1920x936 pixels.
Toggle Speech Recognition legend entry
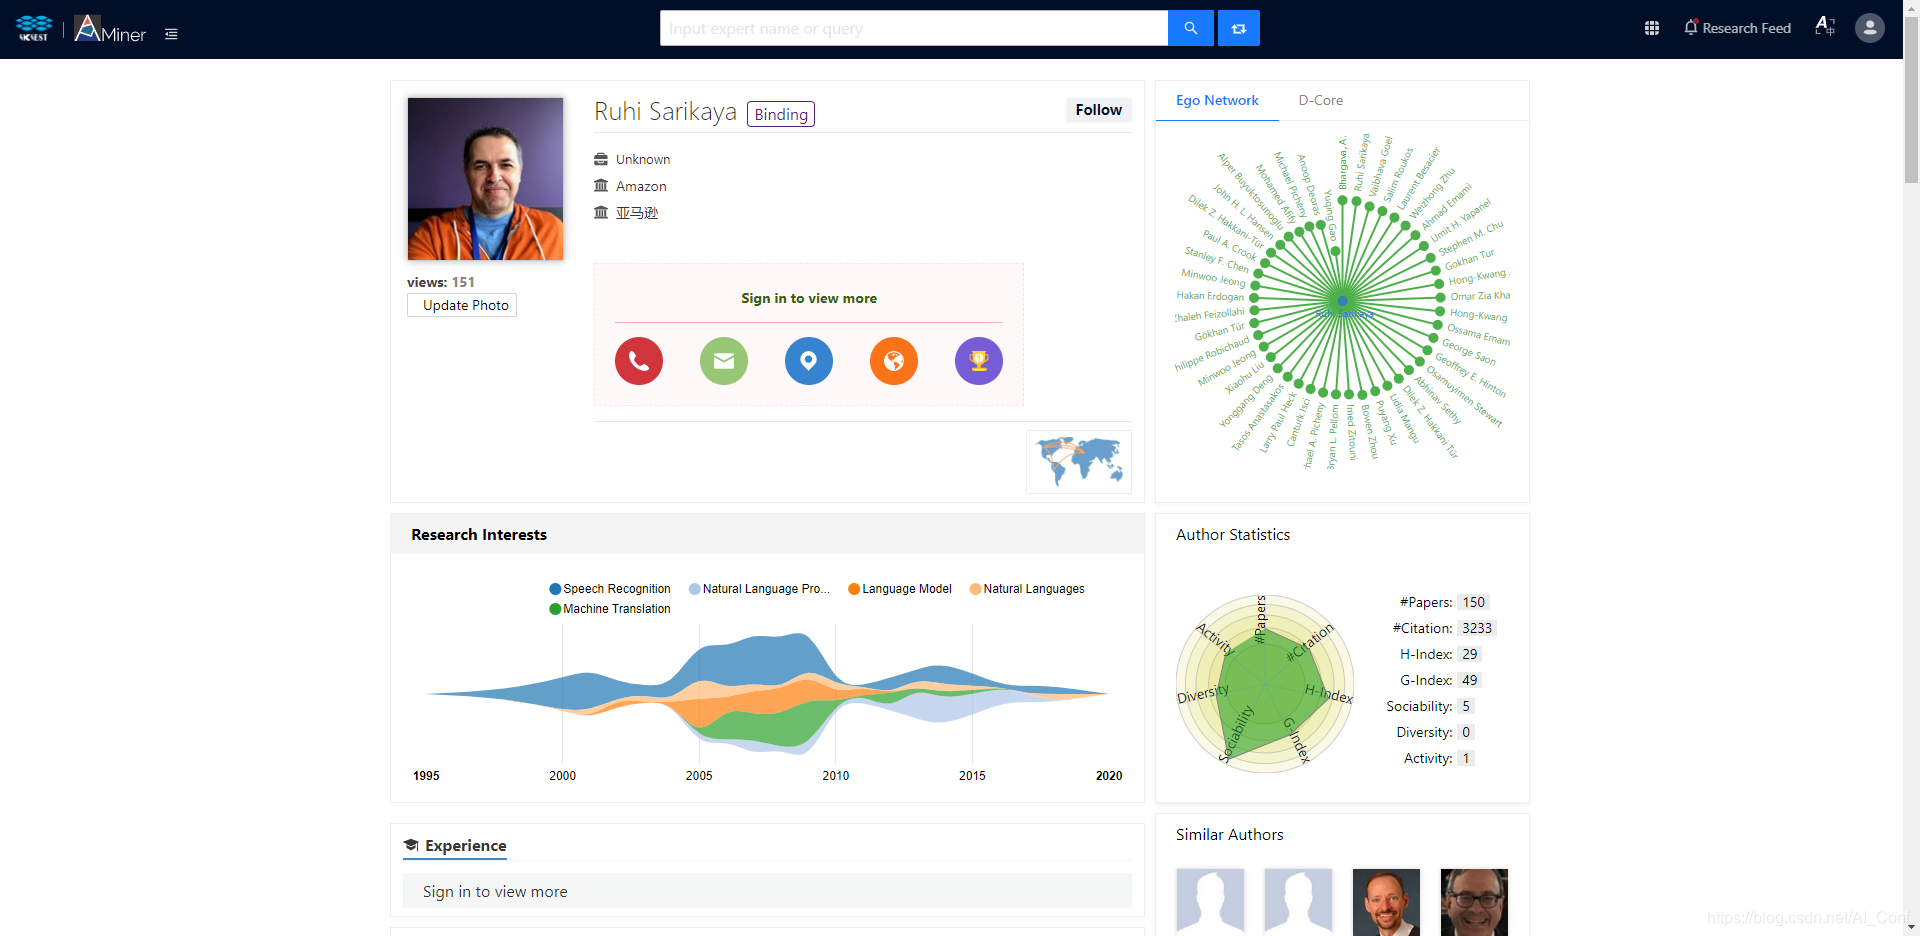point(610,589)
